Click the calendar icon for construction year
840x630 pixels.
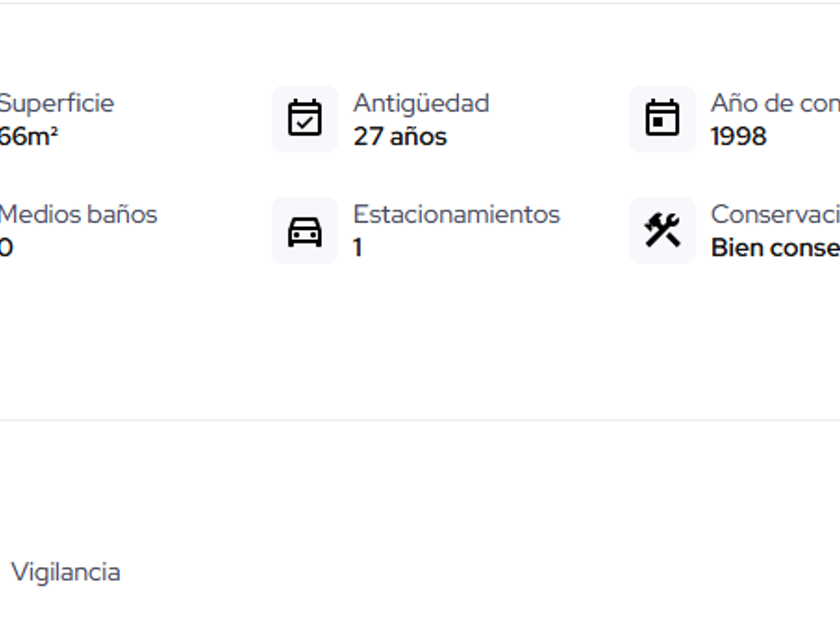662,118
